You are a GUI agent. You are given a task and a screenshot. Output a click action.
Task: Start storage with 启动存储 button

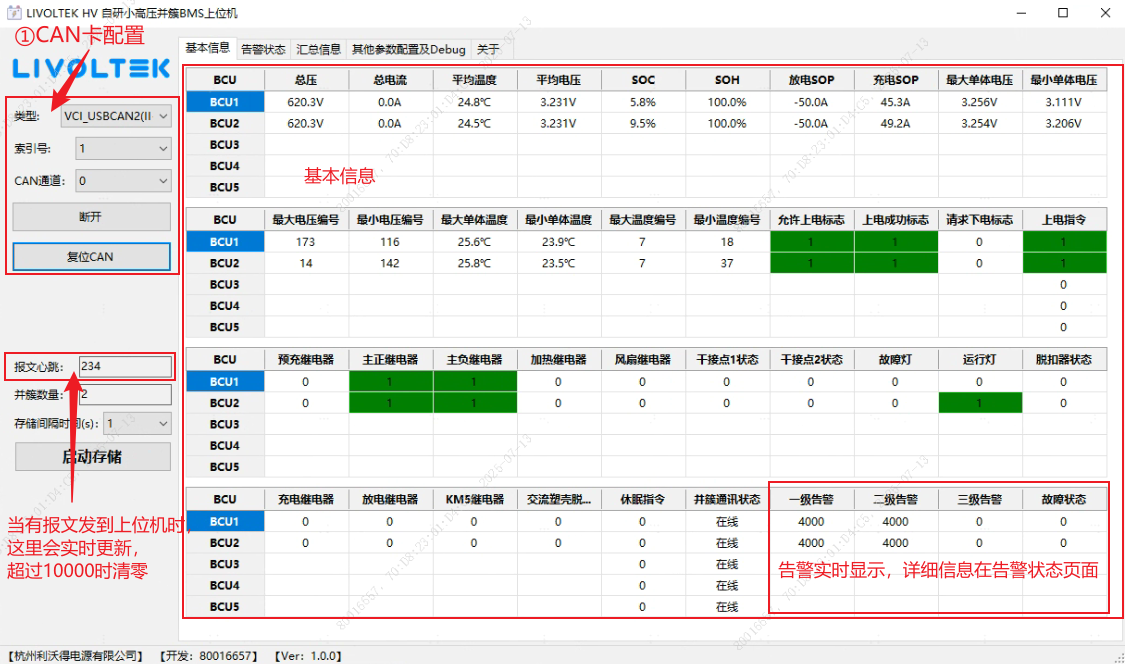pyautogui.click(x=92, y=457)
